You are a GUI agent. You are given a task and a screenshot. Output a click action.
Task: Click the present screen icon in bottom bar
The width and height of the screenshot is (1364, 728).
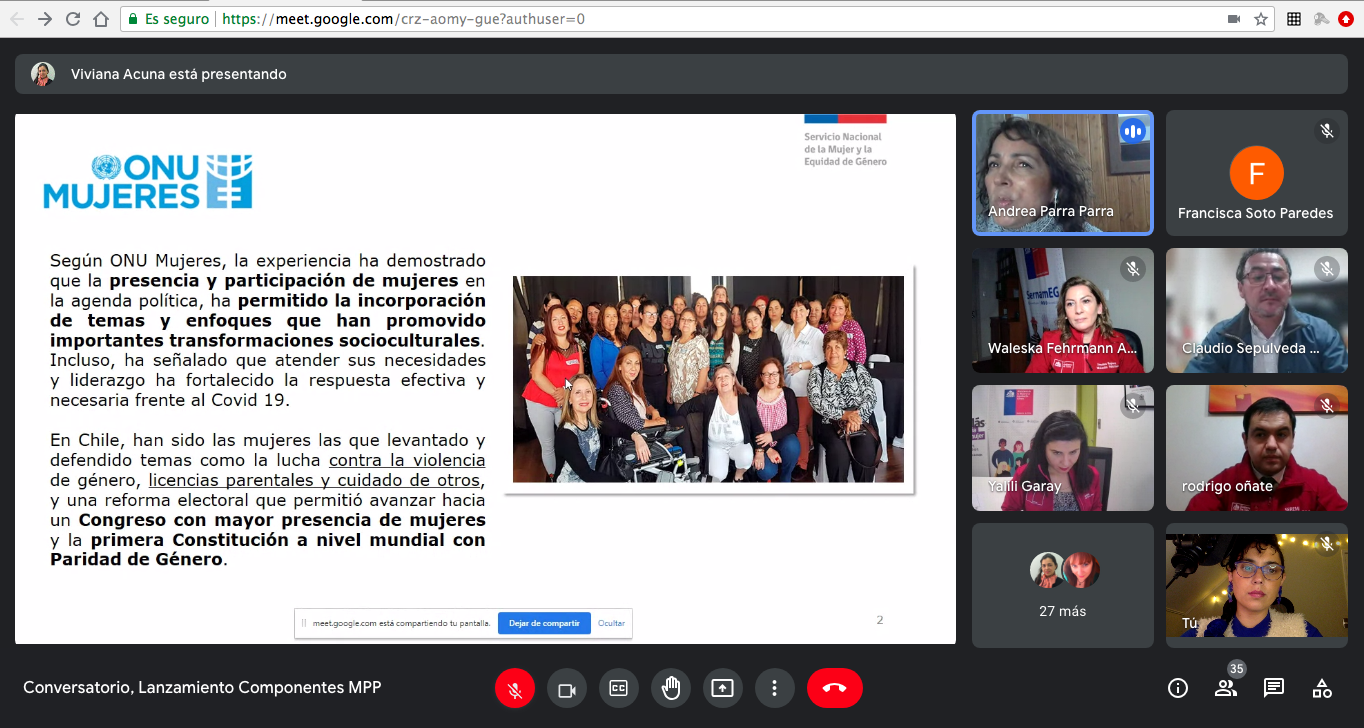coord(723,688)
